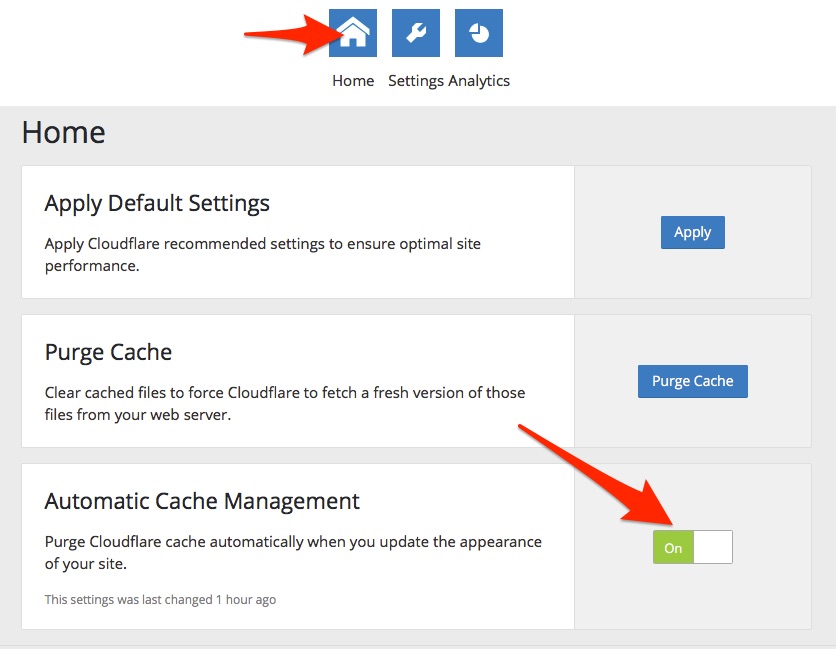Screen dimensions: 836x649
Task: Select the Home label under icons
Action: pos(353,81)
